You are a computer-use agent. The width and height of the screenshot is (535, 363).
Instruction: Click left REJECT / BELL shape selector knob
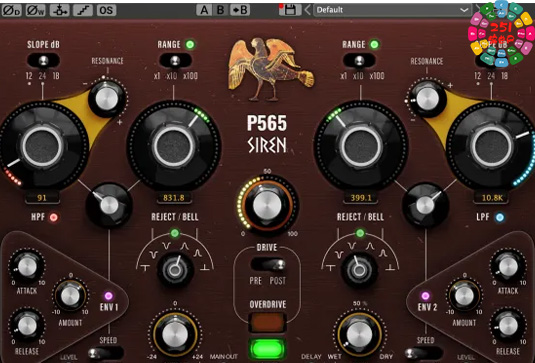click(x=175, y=270)
